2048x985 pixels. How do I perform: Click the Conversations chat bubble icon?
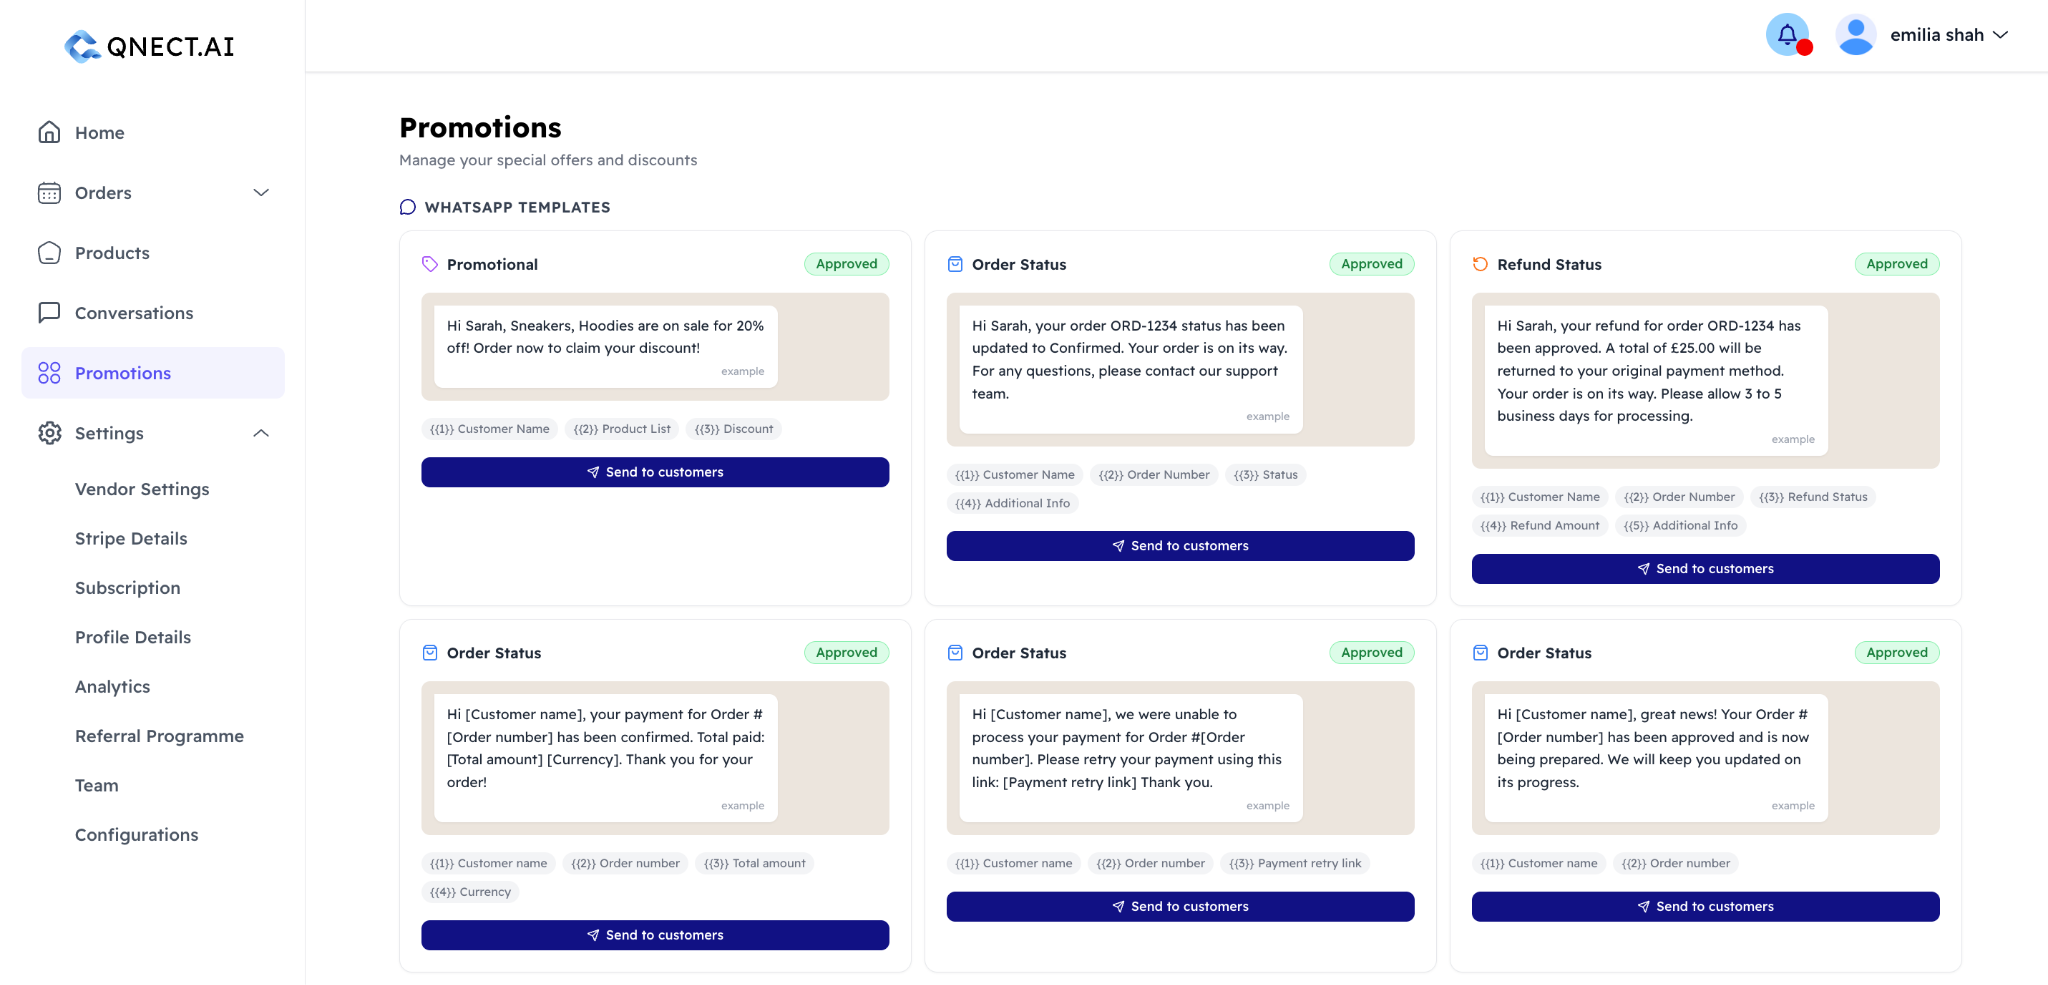pos(49,313)
